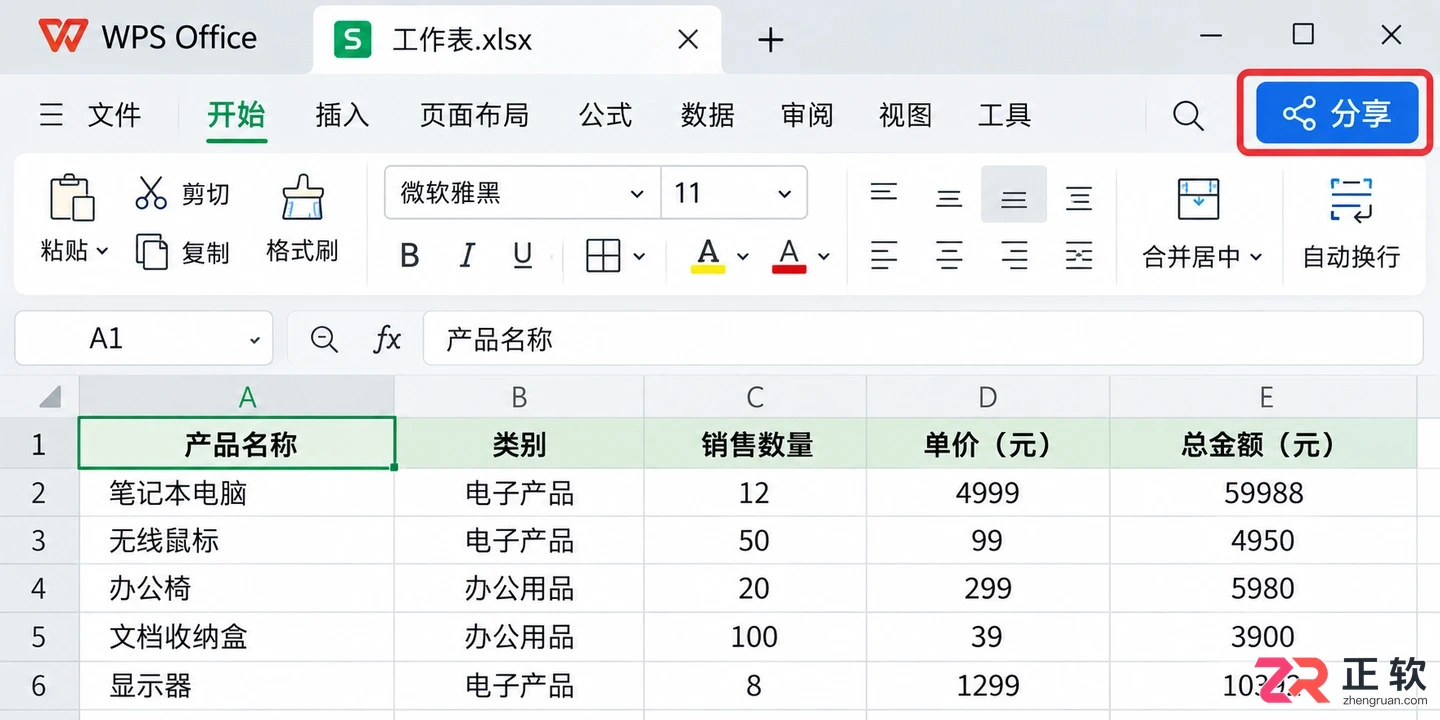Click the select-all corner triangle
Image resolution: width=1440 pixels, height=720 pixels.
[50, 397]
